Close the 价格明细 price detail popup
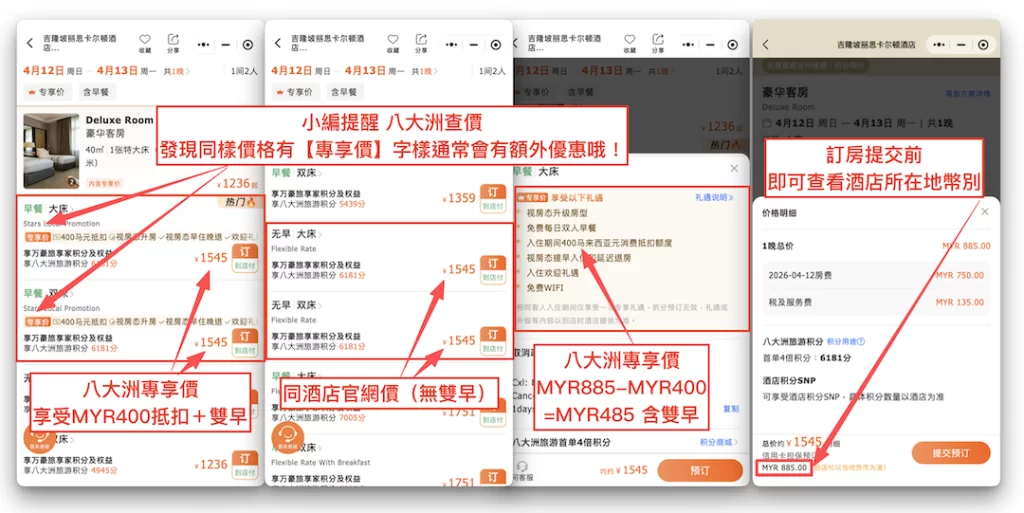Viewport: 1024px width, 513px height. click(984, 212)
